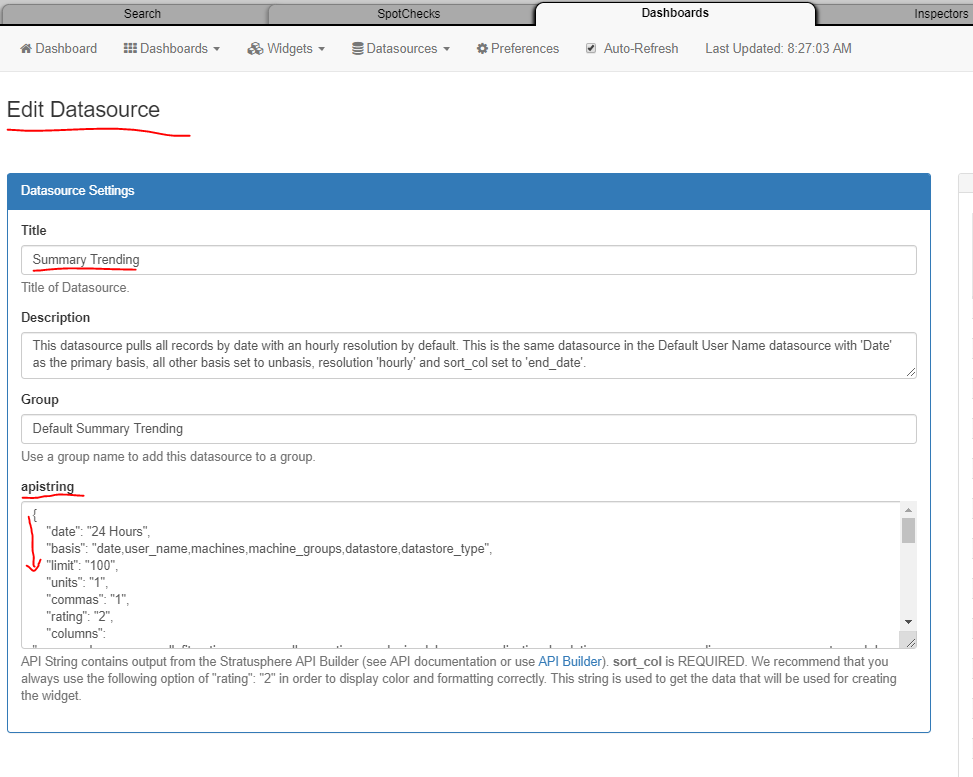
Task: Click inside the Description textarea
Action: tap(469, 355)
